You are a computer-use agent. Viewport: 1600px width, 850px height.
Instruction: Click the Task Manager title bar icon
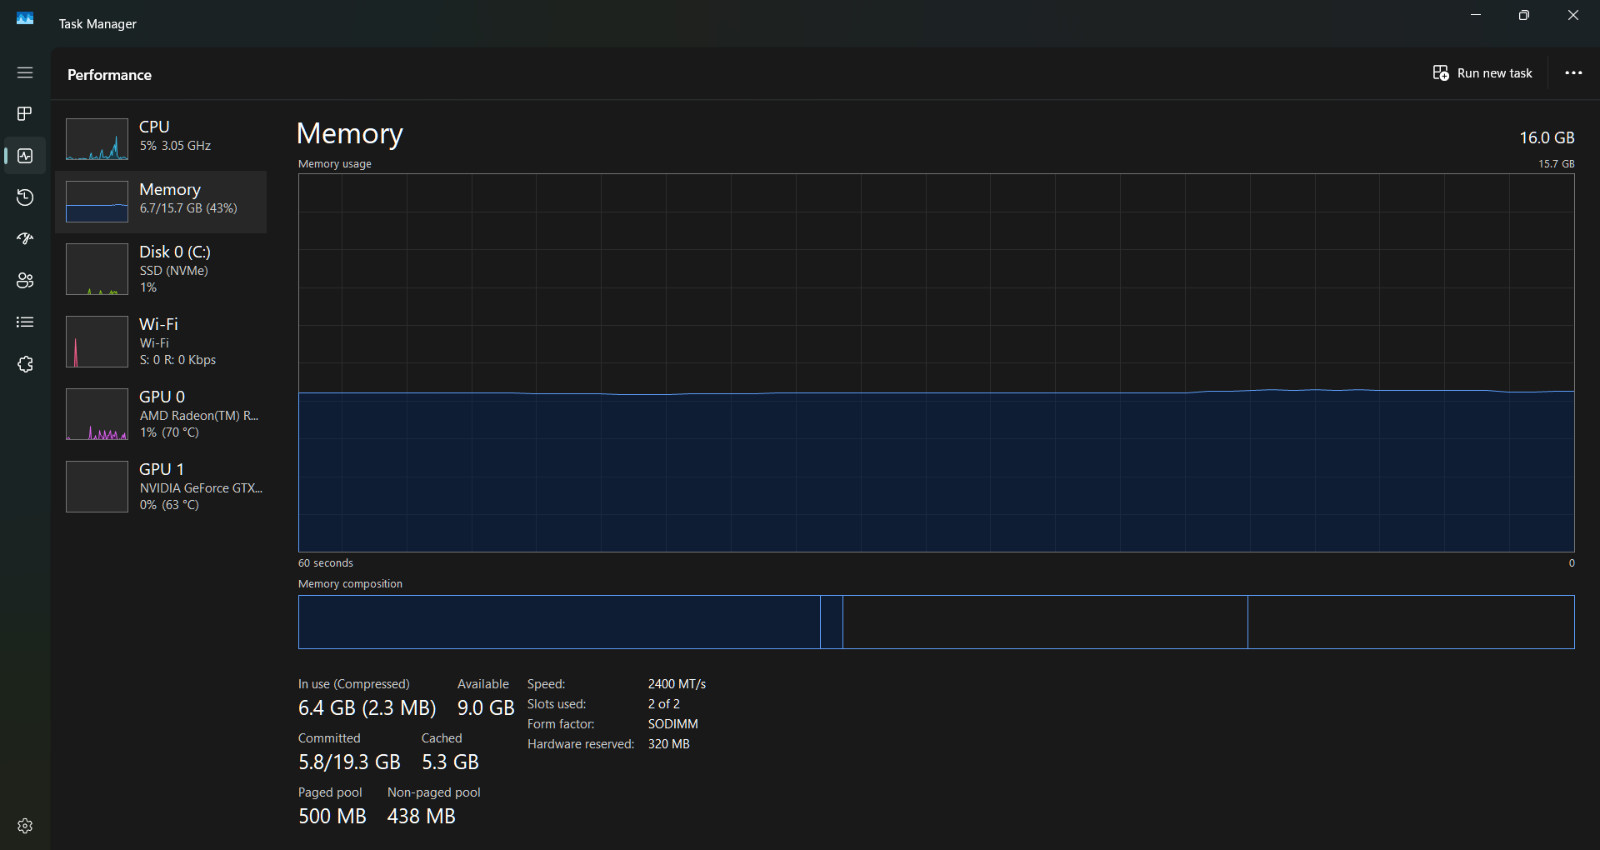(25, 18)
